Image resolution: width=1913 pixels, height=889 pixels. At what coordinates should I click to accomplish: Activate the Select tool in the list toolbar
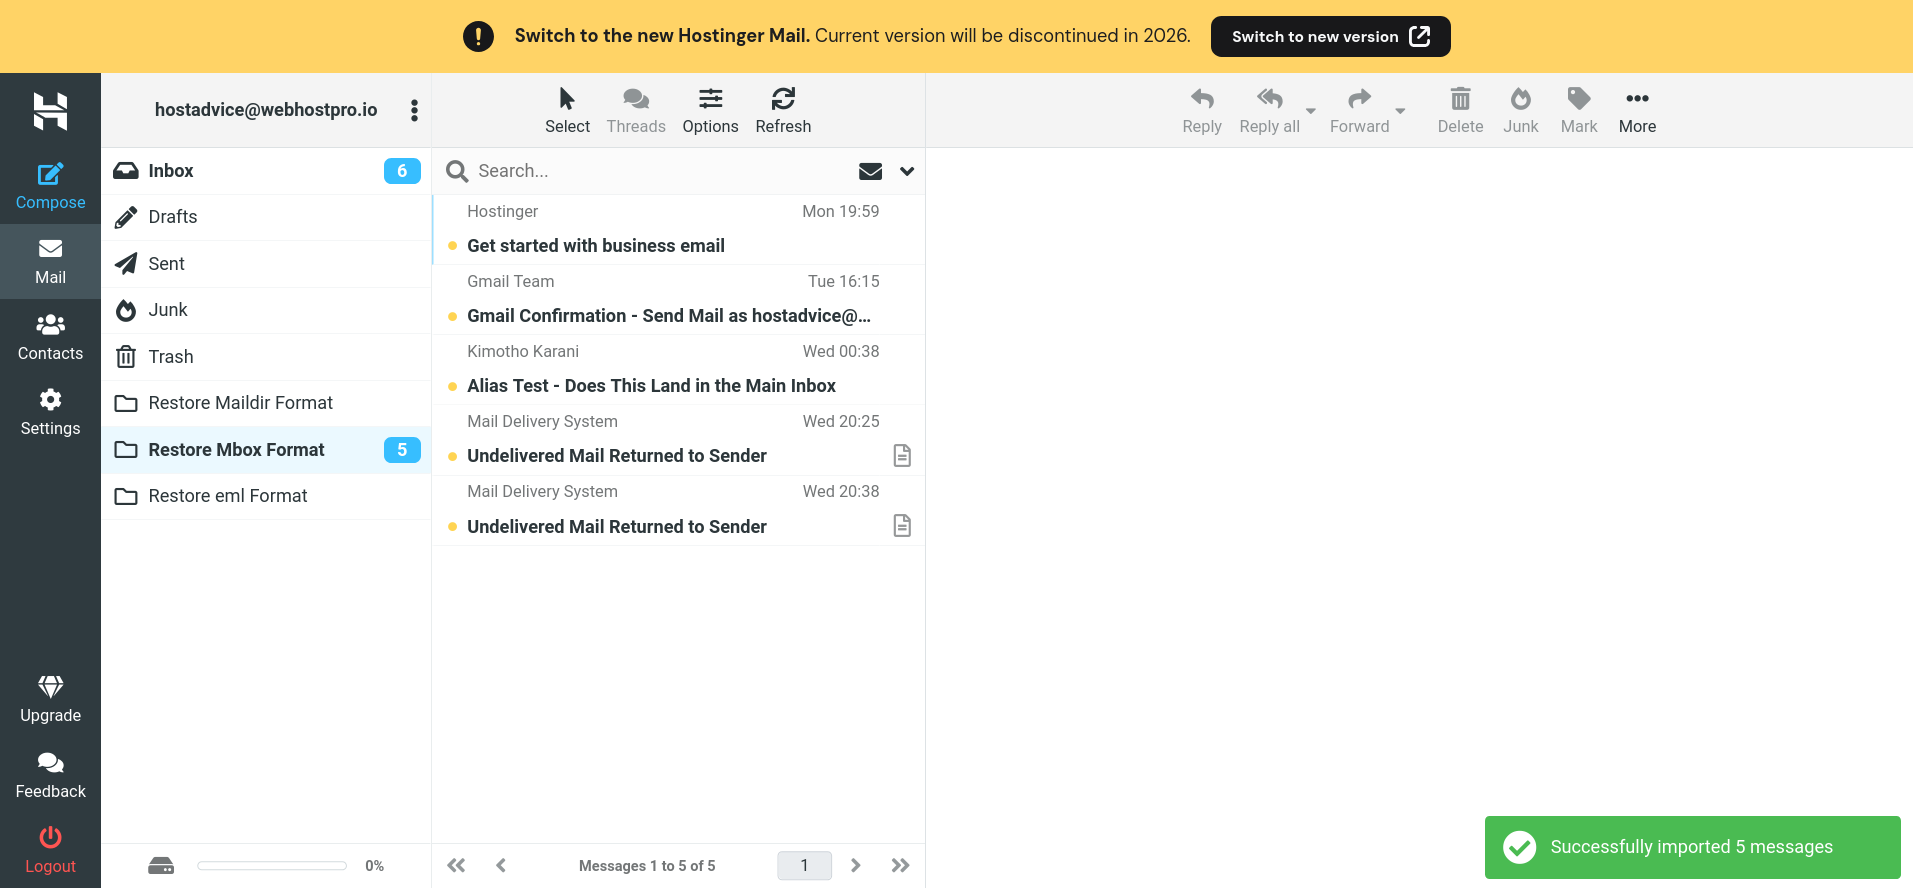point(567,110)
